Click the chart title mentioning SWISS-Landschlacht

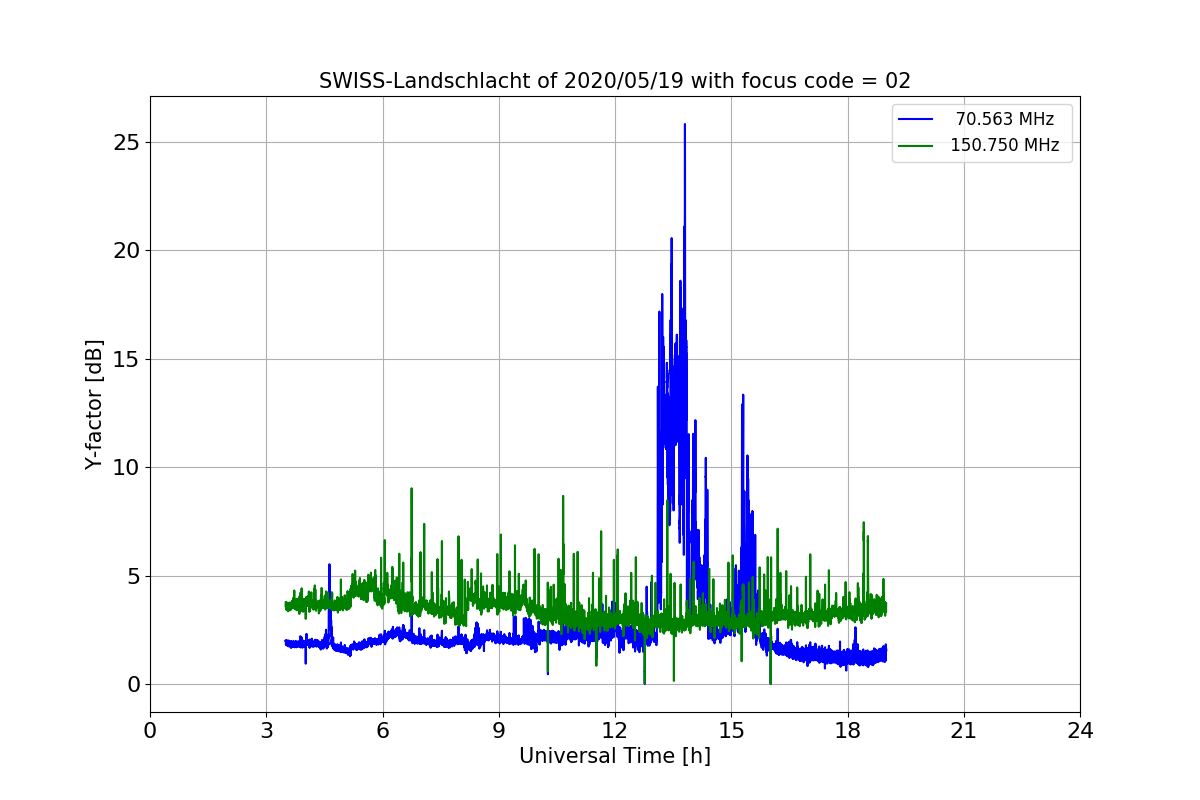pyautogui.click(x=615, y=81)
